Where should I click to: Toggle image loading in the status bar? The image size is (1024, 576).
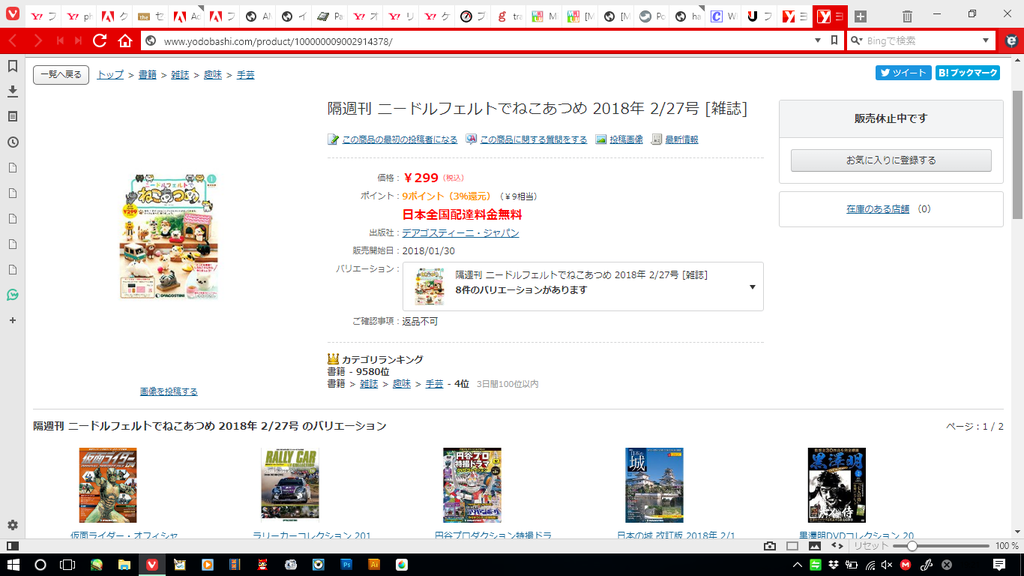815,546
